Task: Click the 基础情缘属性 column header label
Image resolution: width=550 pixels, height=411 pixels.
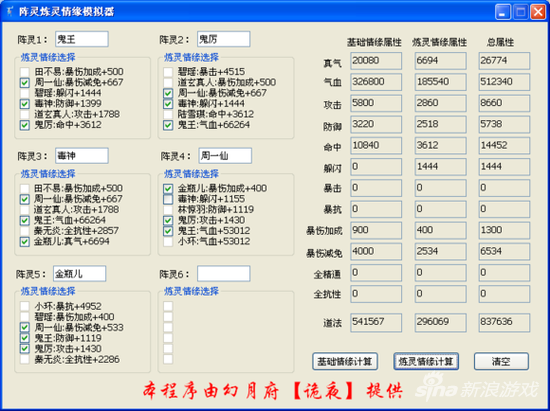Action: tap(374, 42)
